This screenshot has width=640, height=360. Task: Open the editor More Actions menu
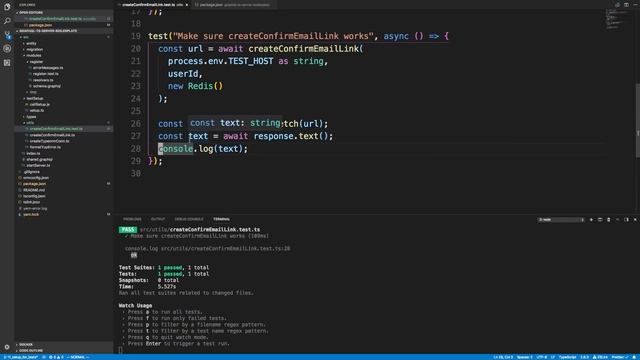(x=635, y=5)
